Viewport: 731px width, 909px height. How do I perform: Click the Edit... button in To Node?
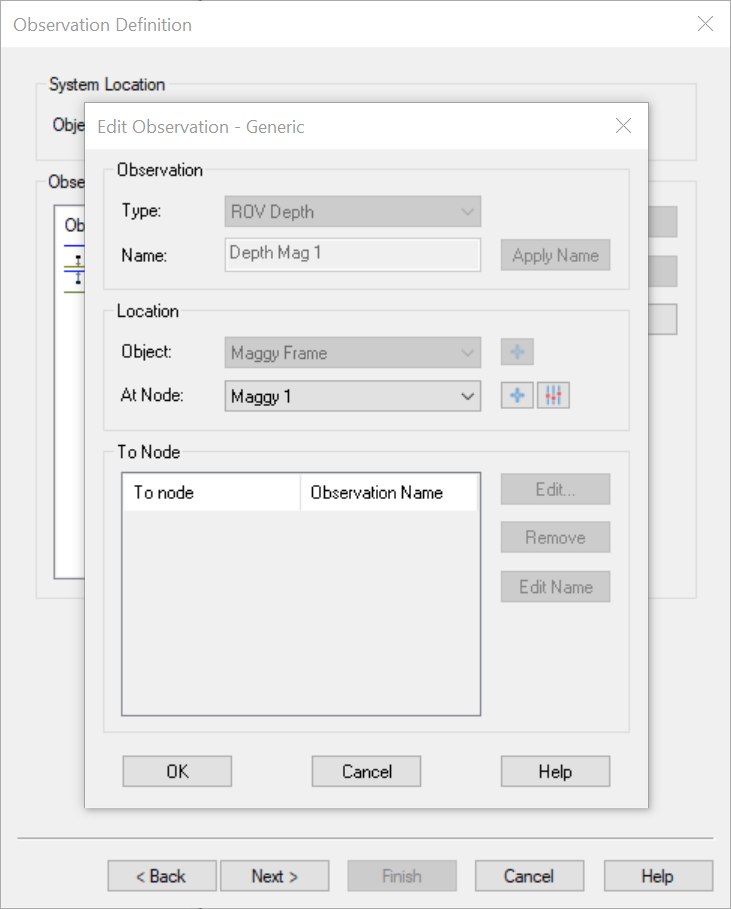click(x=555, y=490)
